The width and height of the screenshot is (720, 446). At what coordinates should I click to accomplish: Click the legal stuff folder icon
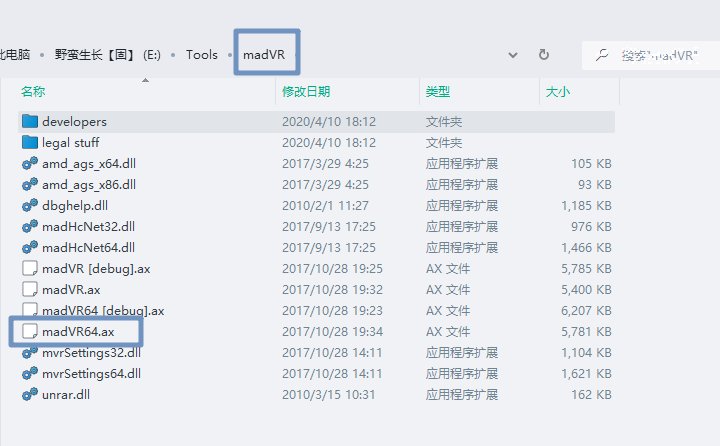click(30, 142)
